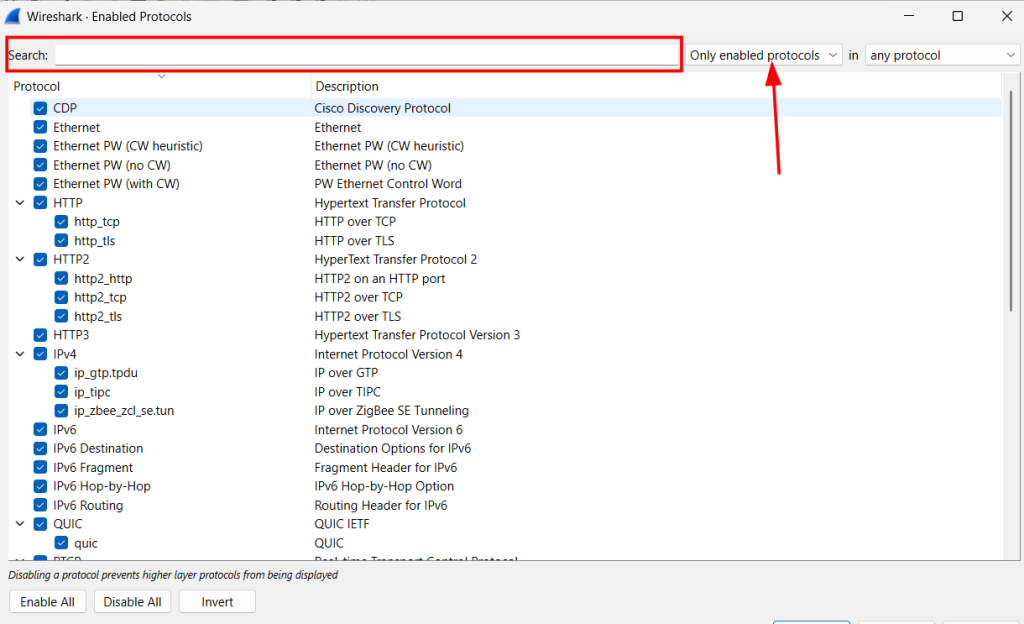Viewport: 1024px width, 624px height.
Task: Uncheck the HTTP3 protocol checkbox
Action: coord(40,335)
